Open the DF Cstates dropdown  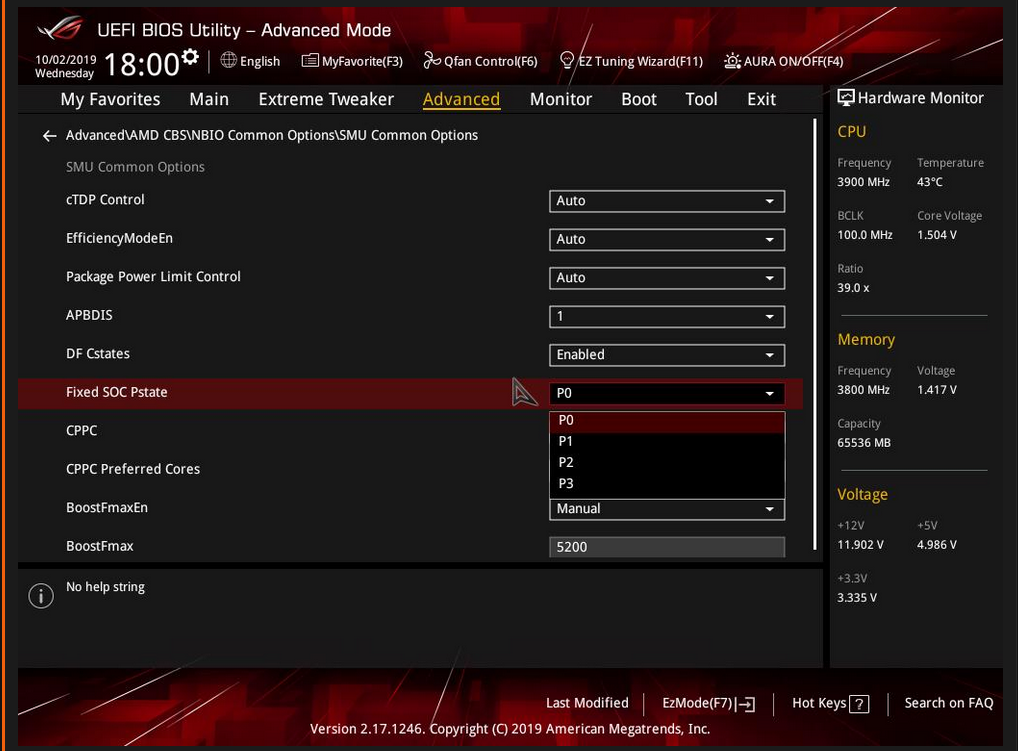667,355
